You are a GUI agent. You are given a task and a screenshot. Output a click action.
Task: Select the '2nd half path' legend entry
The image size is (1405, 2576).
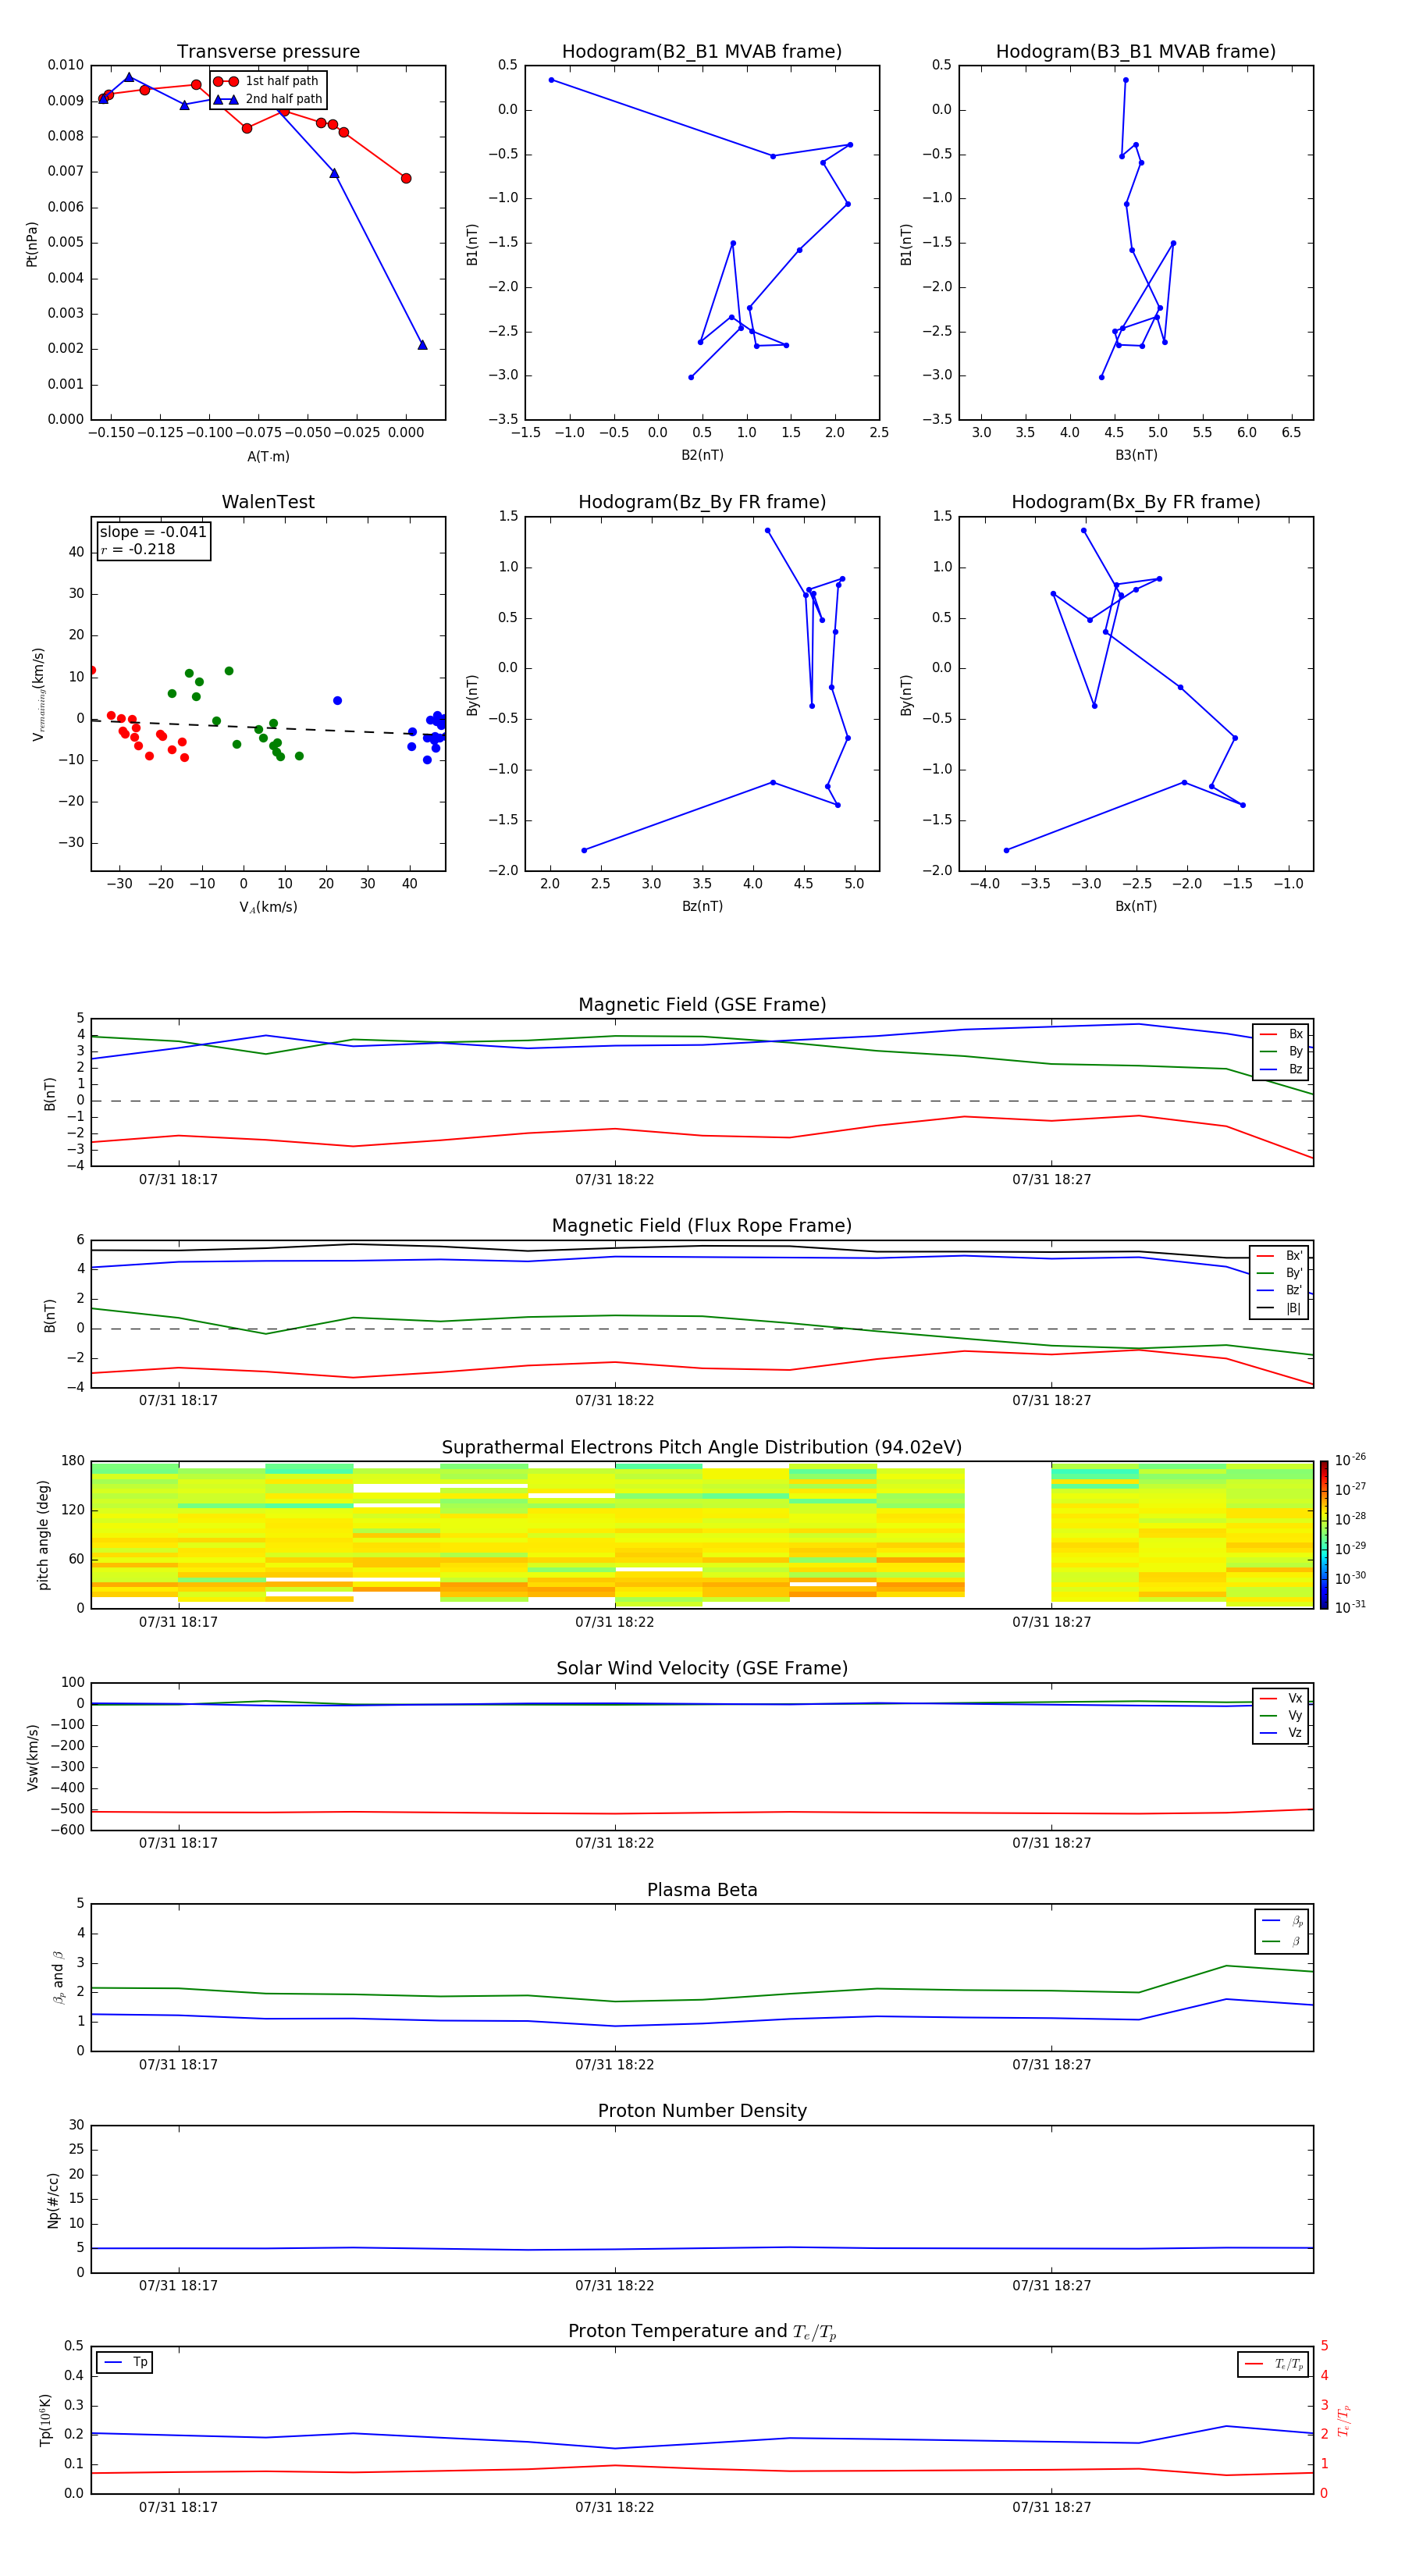(268, 99)
